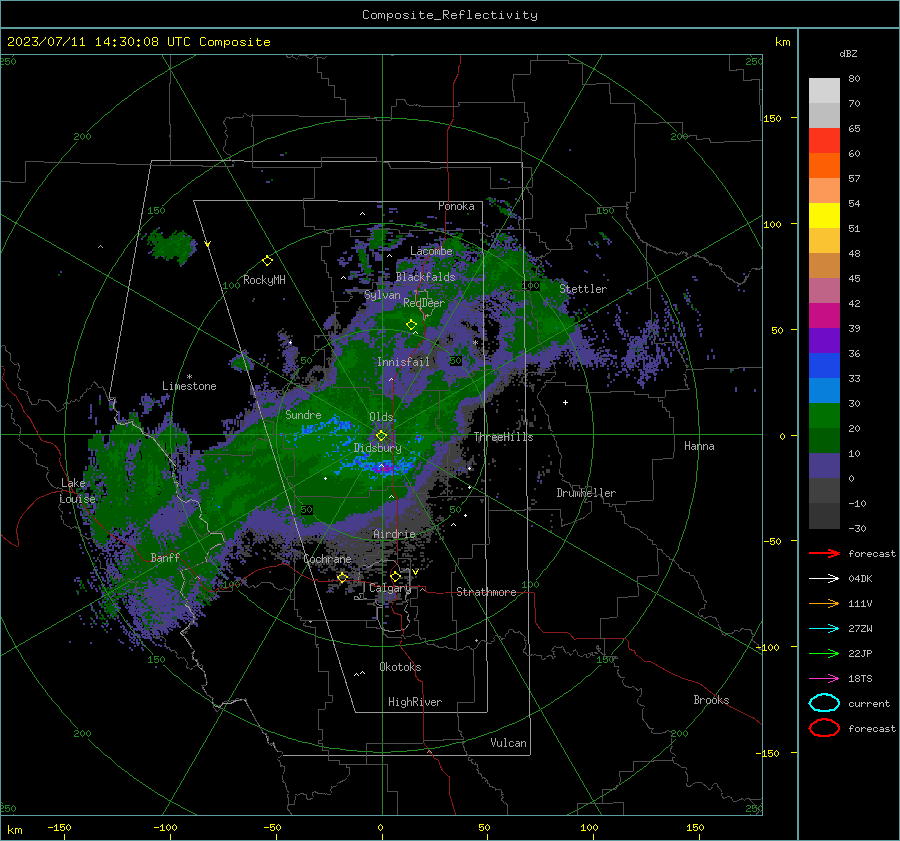Click the 18TS legend label
The image size is (900, 841).
(860, 679)
